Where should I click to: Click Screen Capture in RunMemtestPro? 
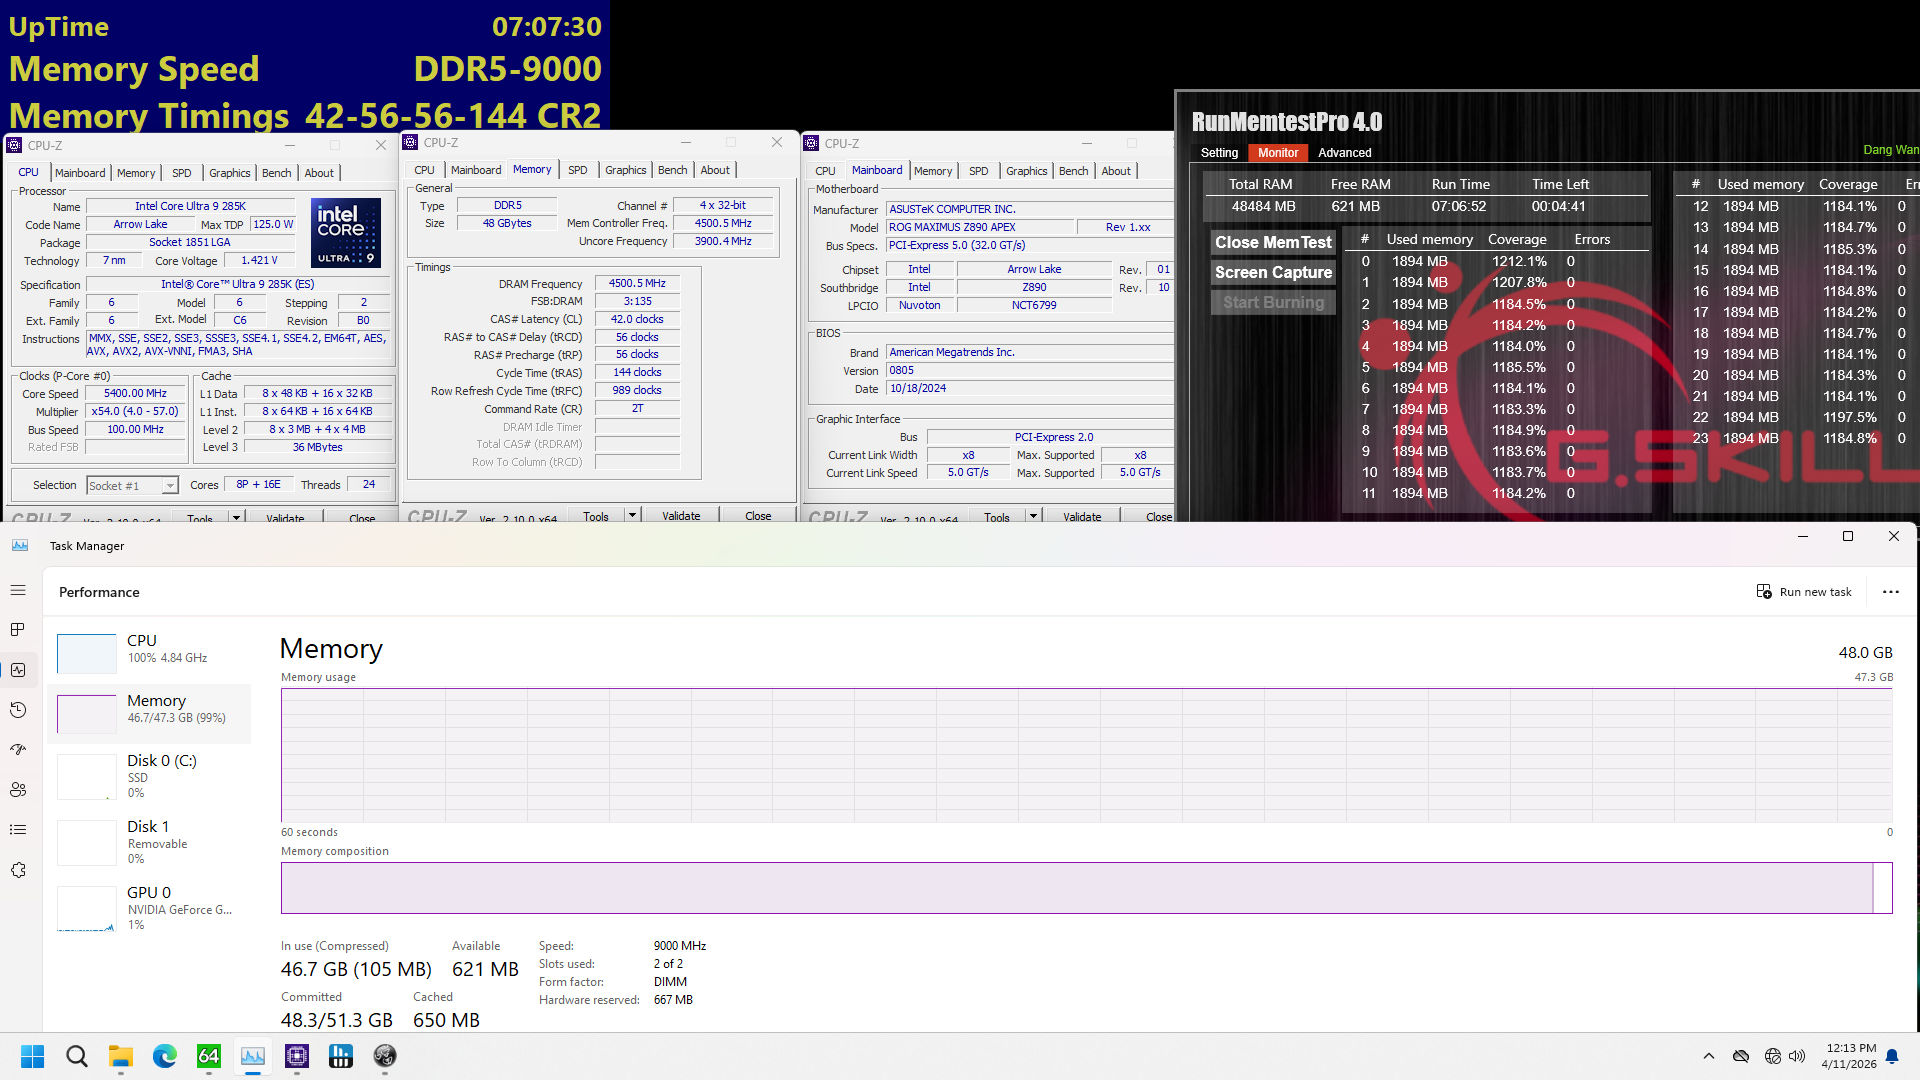click(x=1272, y=272)
